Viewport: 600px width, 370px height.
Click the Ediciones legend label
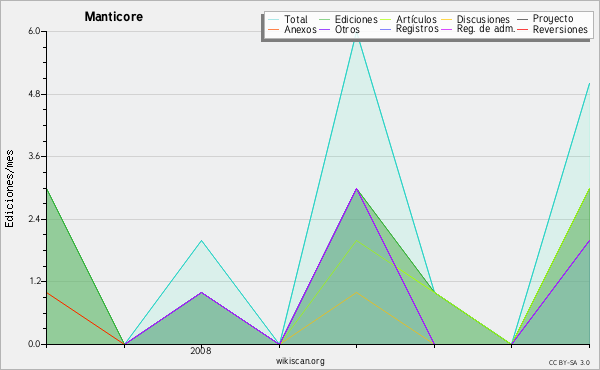point(356,19)
